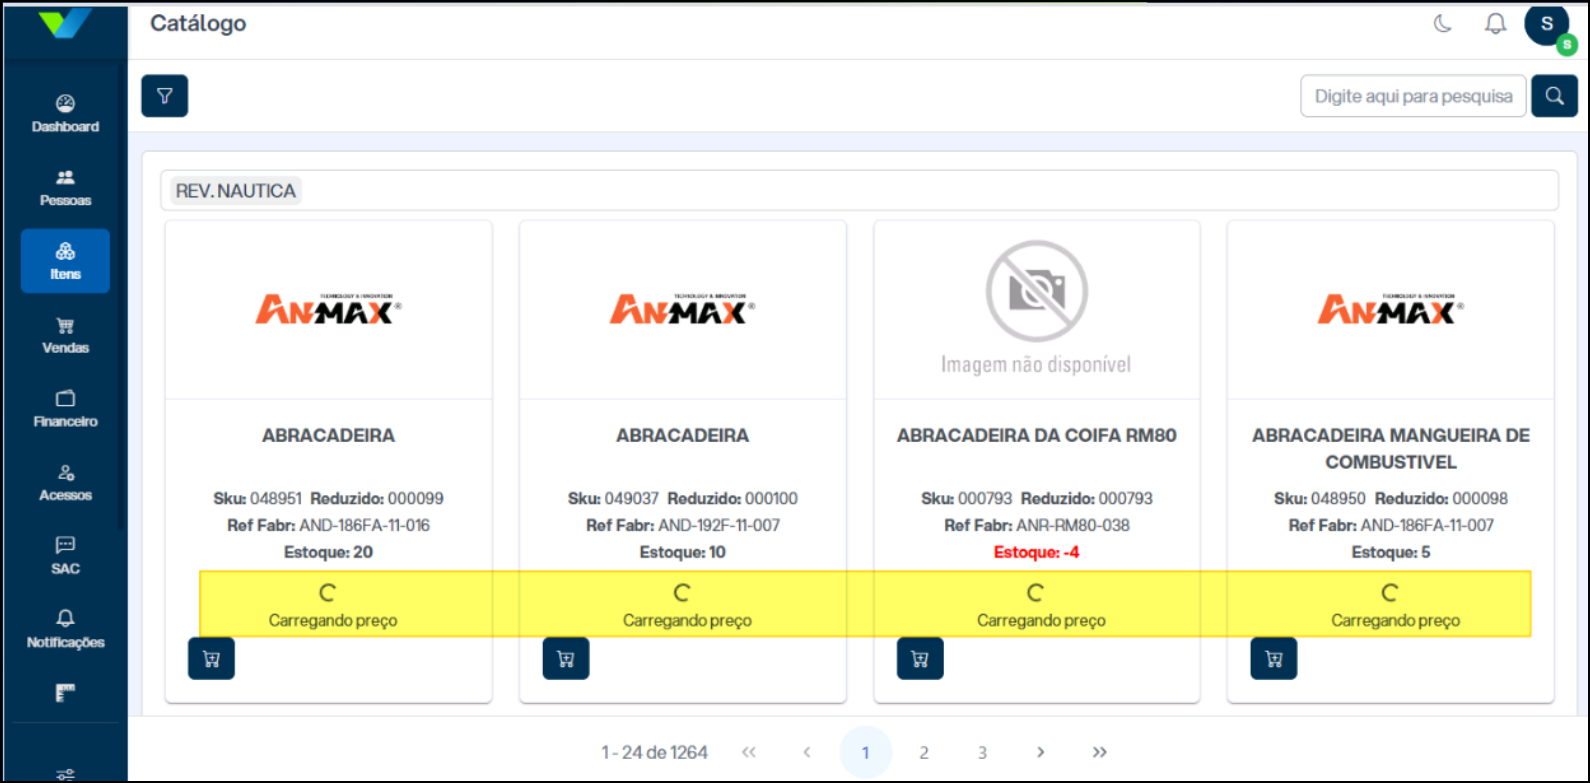Click the red Estoque: -4 text
Image resolution: width=1590 pixels, height=783 pixels.
tap(1037, 552)
